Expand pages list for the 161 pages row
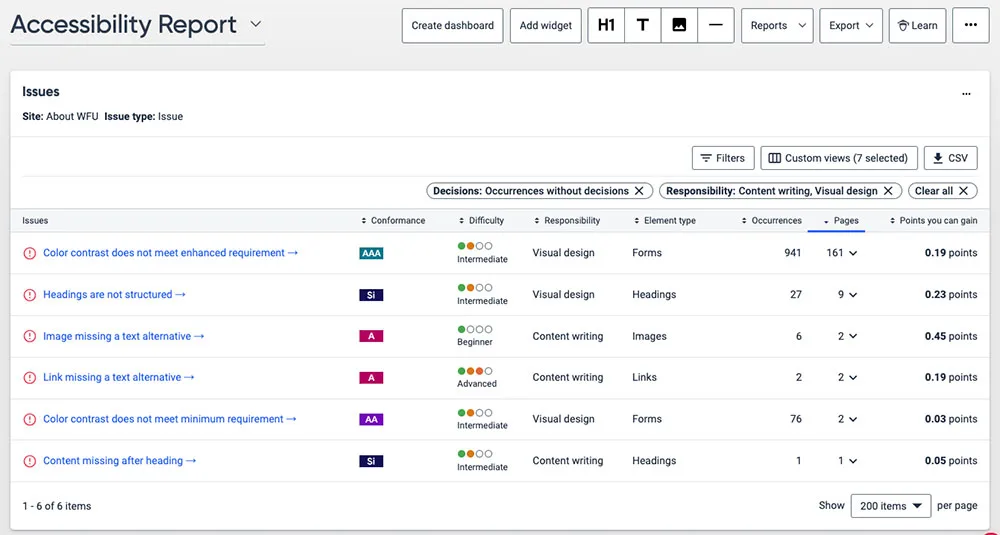Image resolution: width=1000 pixels, height=535 pixels. point(853,253)
